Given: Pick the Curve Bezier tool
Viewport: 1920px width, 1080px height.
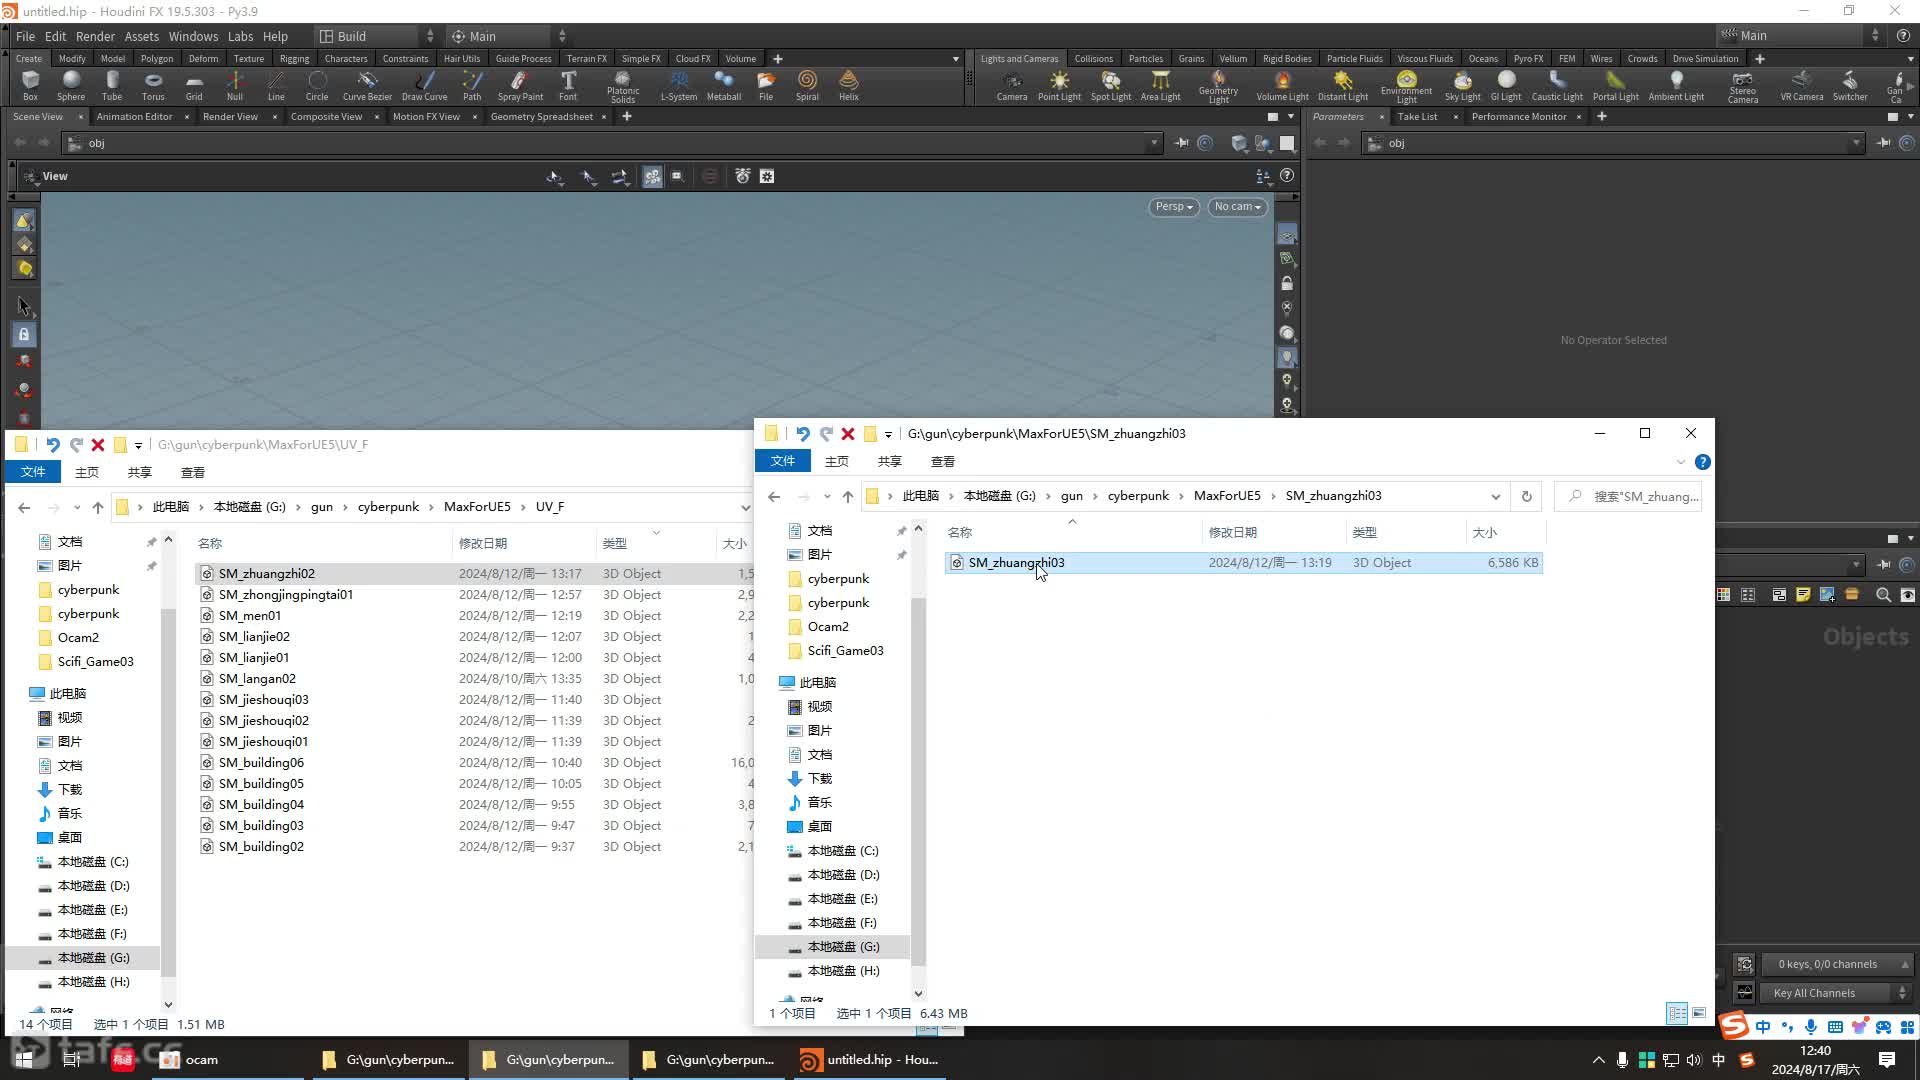Looking at the screenshot, I should click(x=367, y=86).
